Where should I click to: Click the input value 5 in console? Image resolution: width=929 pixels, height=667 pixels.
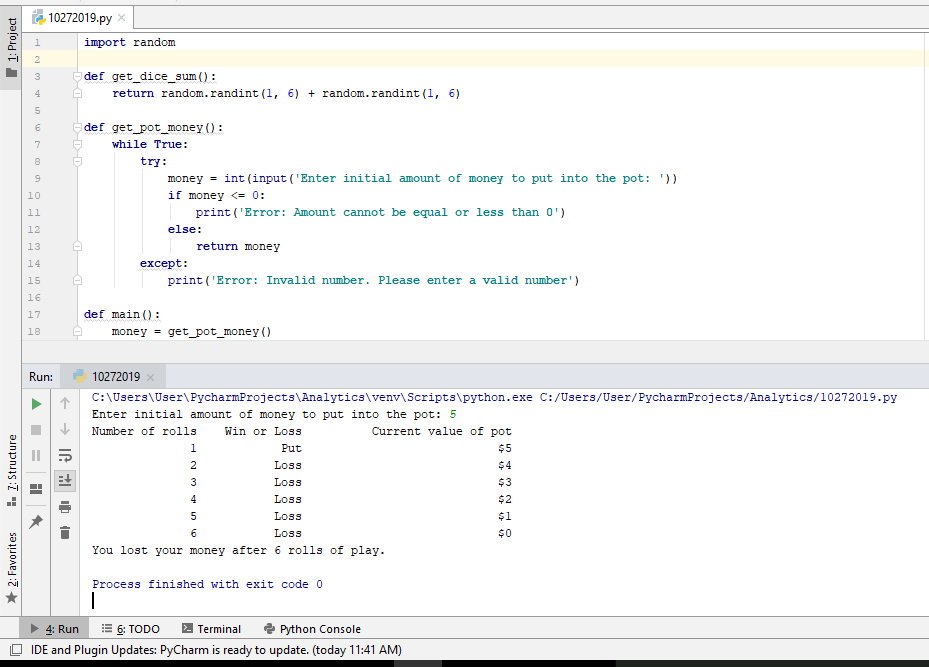[453, 415]
